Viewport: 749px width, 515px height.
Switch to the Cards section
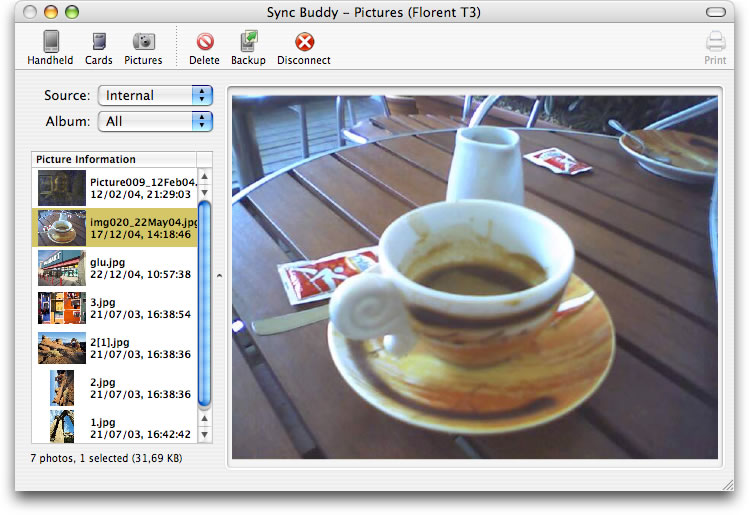click(98, 47)
